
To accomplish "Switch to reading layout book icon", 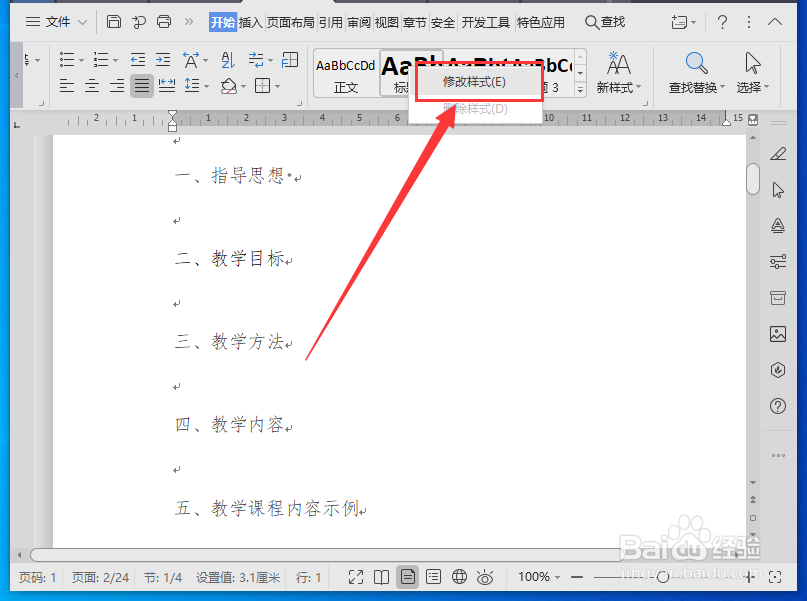I will point(381,577).
